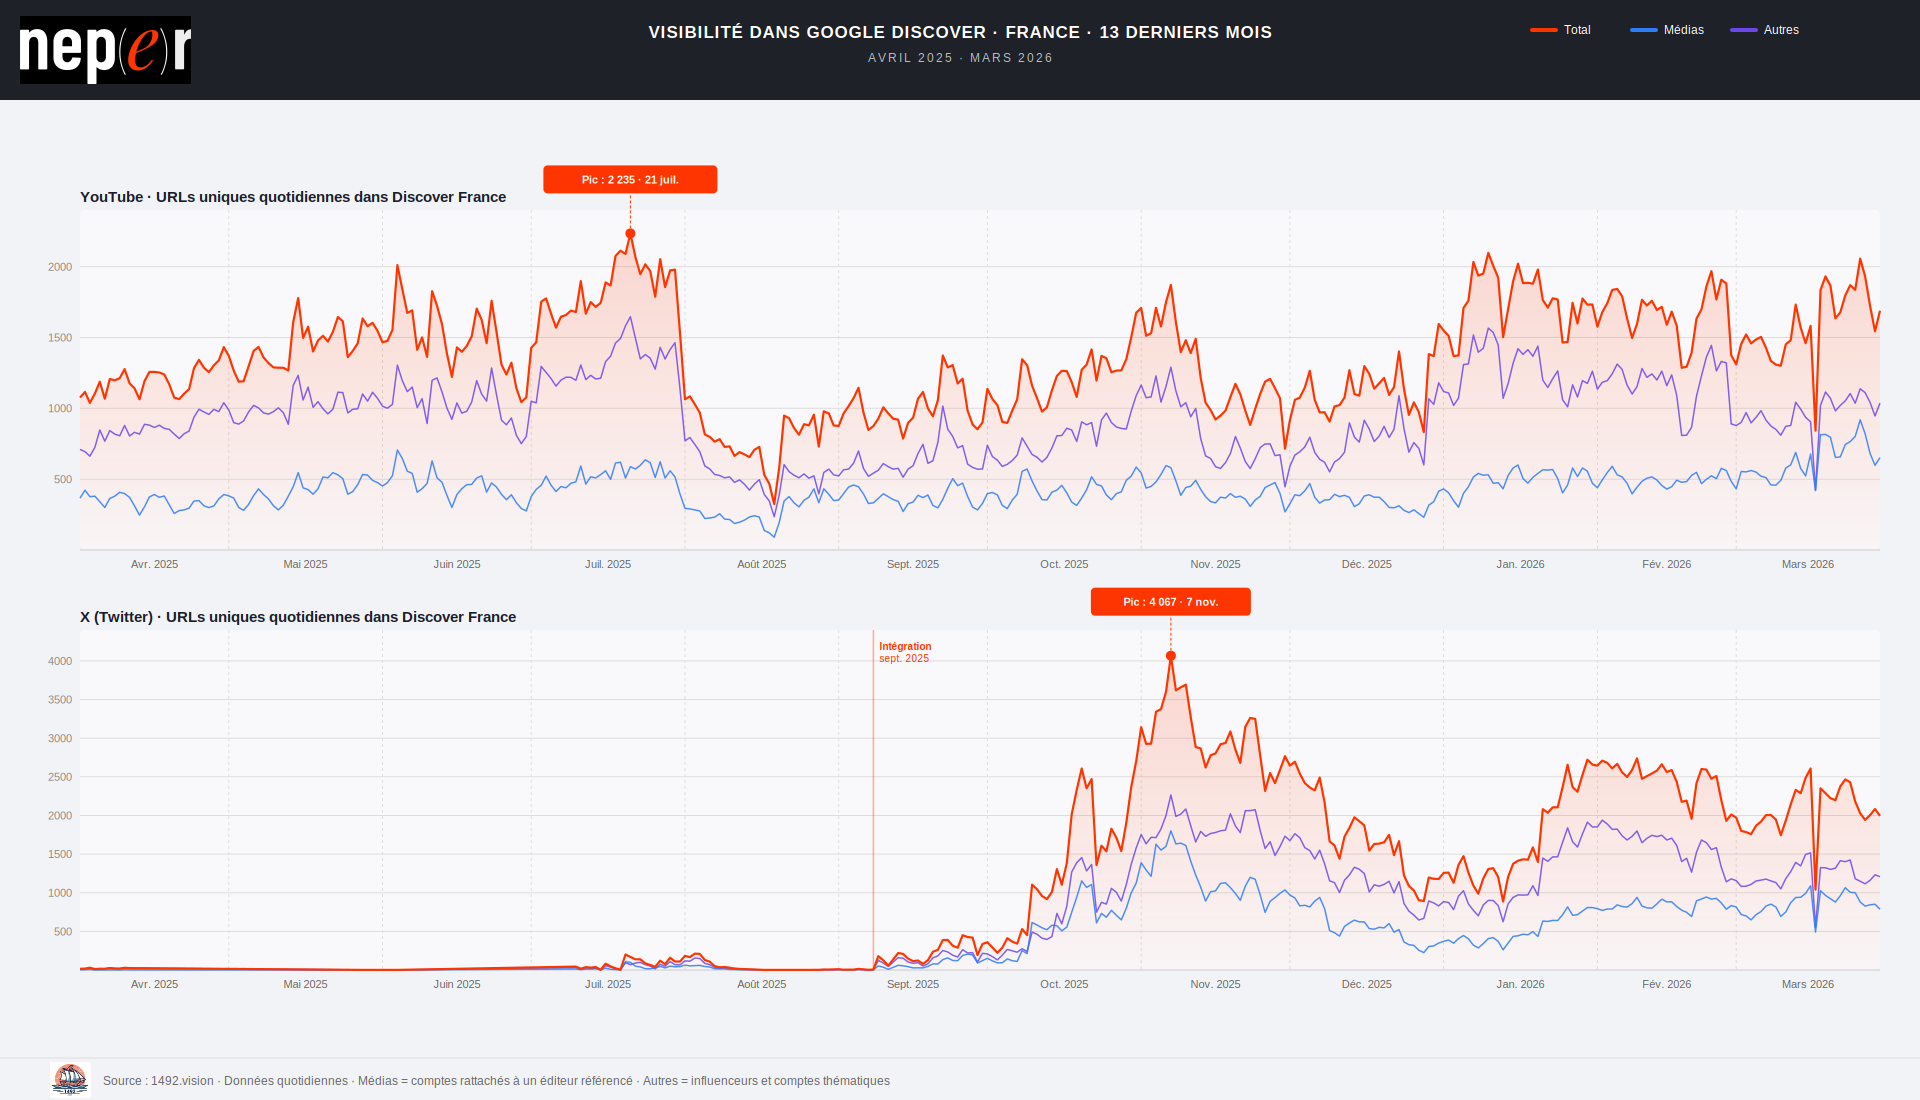Click the Intégration sept. 2025 annotation

tap(904, 652)
